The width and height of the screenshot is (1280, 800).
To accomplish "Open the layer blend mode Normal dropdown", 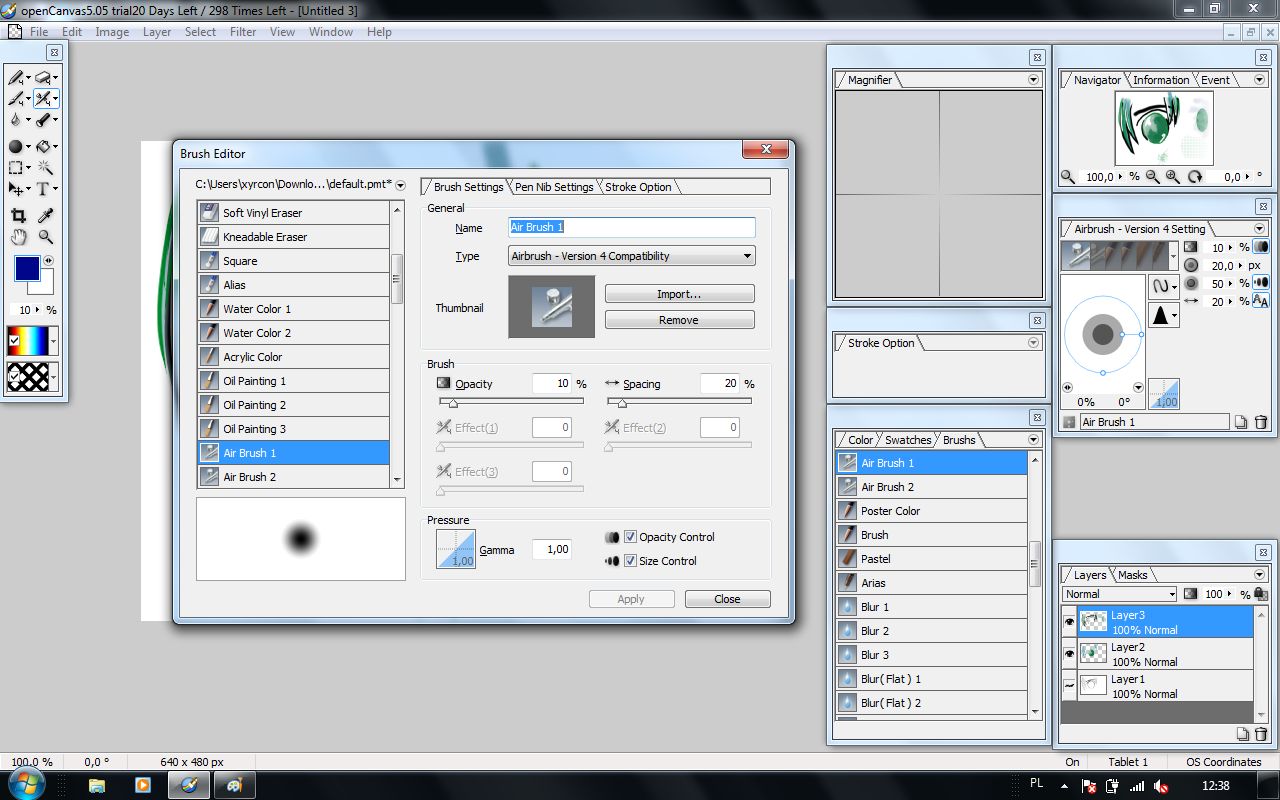I will click(1119, 594).
